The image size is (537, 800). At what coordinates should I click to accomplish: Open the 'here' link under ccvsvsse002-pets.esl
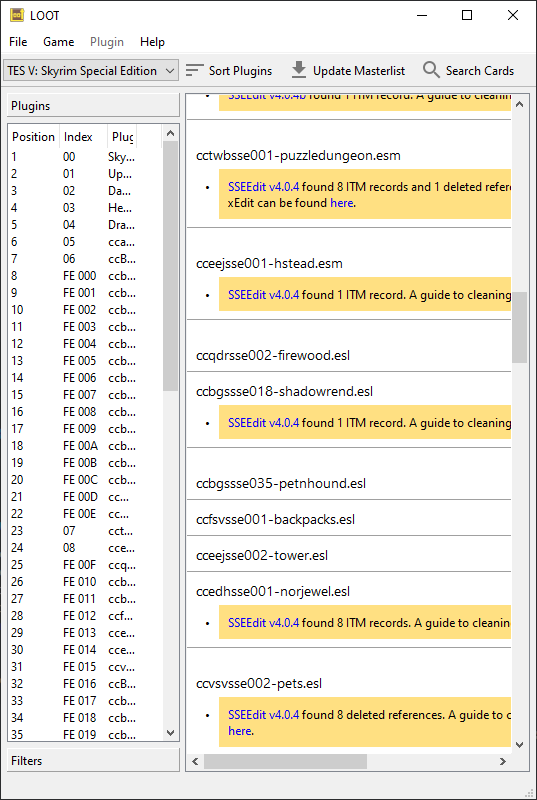[239, 731]
